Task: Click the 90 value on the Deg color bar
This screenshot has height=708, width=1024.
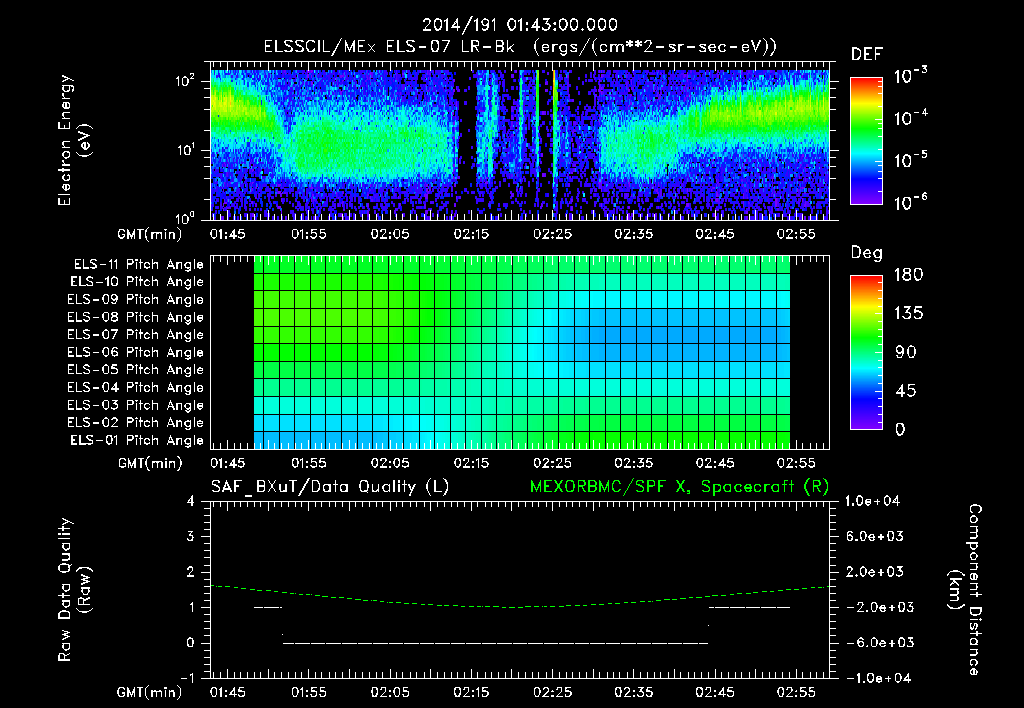Action: tap(905, 352)
